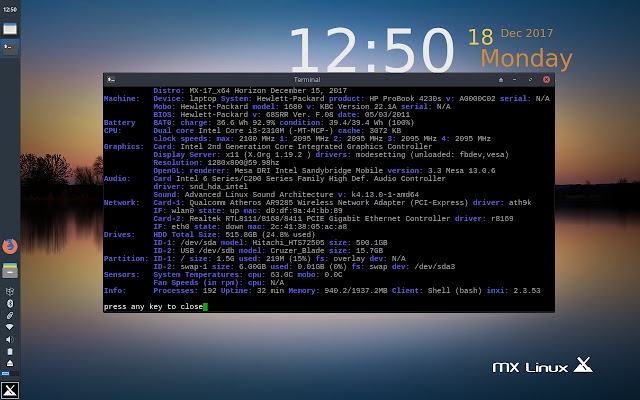
Task: Open the Bluetooth tray icon
Action: [x=10, y=303]
